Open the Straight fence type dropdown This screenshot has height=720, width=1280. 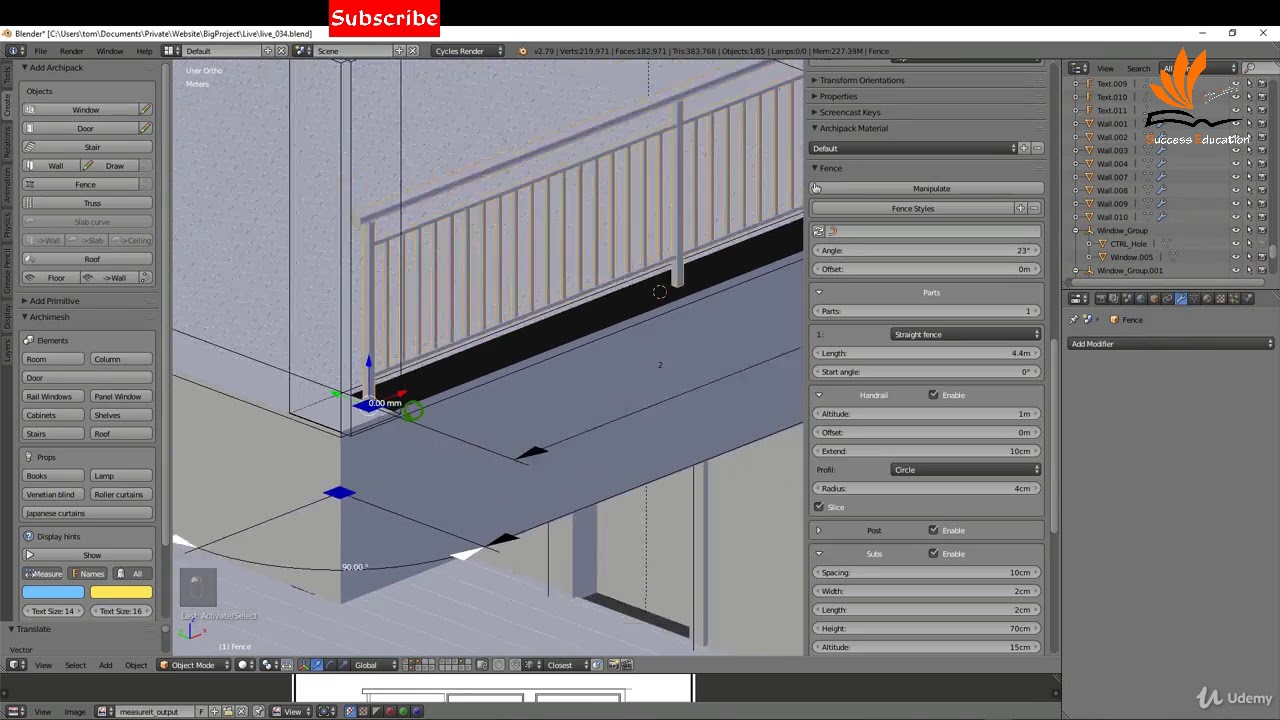[966, 334]
